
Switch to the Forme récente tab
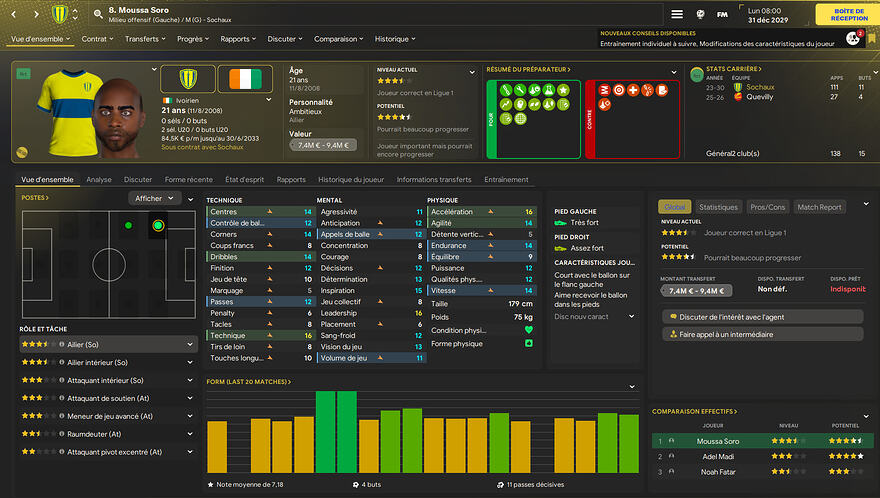189,180
